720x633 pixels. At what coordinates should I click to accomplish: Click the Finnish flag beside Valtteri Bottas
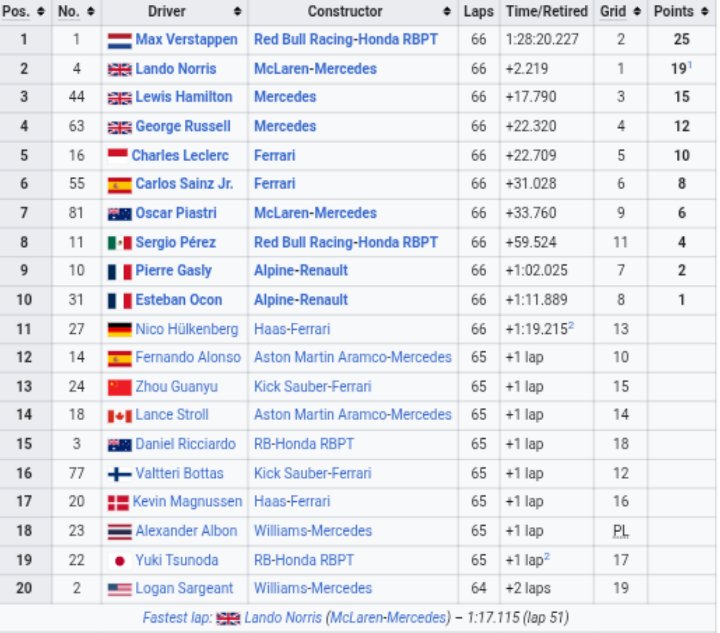(x=119, y=474)
